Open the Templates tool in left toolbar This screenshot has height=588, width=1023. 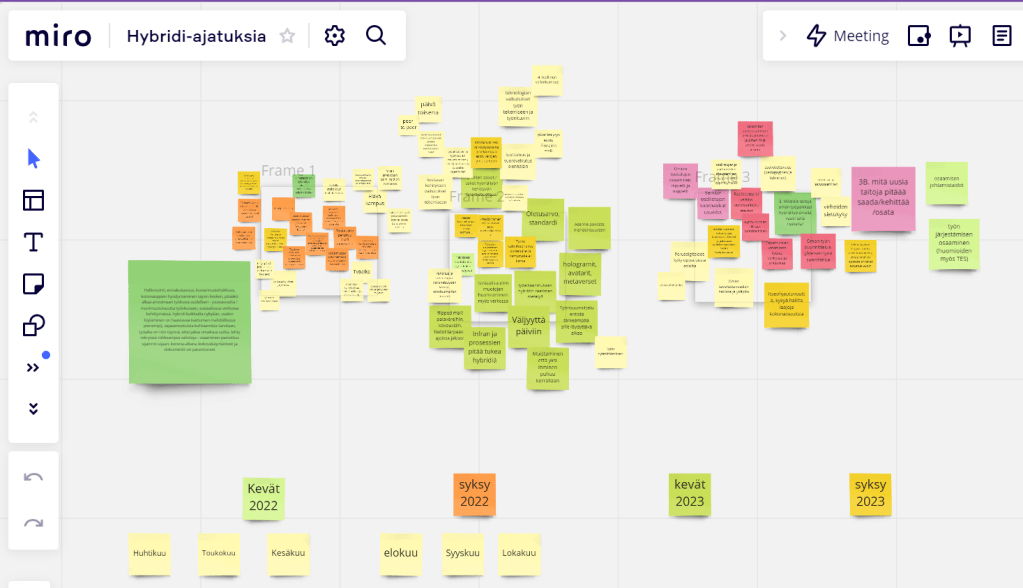pos(33,200)
